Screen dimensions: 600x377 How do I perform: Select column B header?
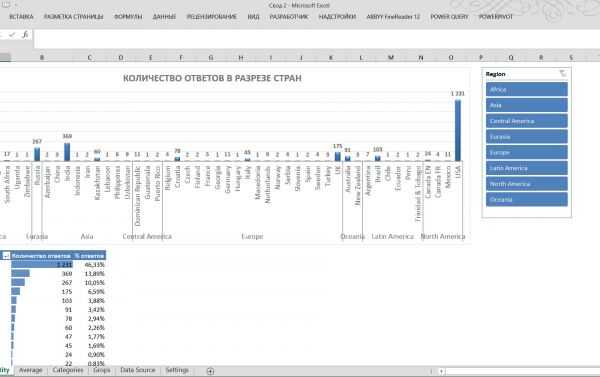pos(42,57)
